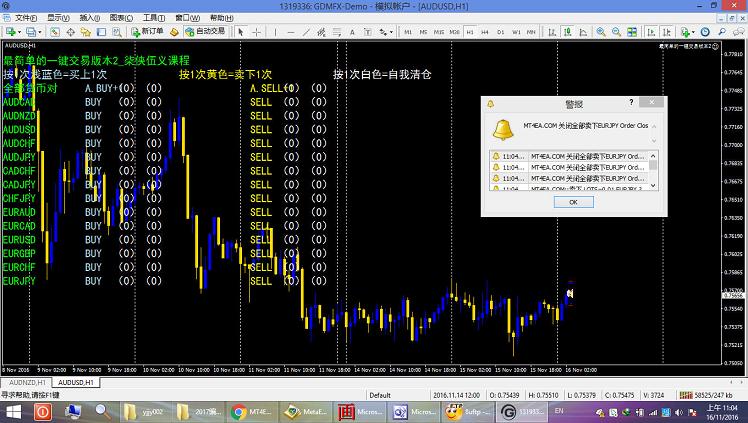Select the H1 timeframe button
Image resolution: width=748 pixels, height=423 pixels.
click(470, 32)
